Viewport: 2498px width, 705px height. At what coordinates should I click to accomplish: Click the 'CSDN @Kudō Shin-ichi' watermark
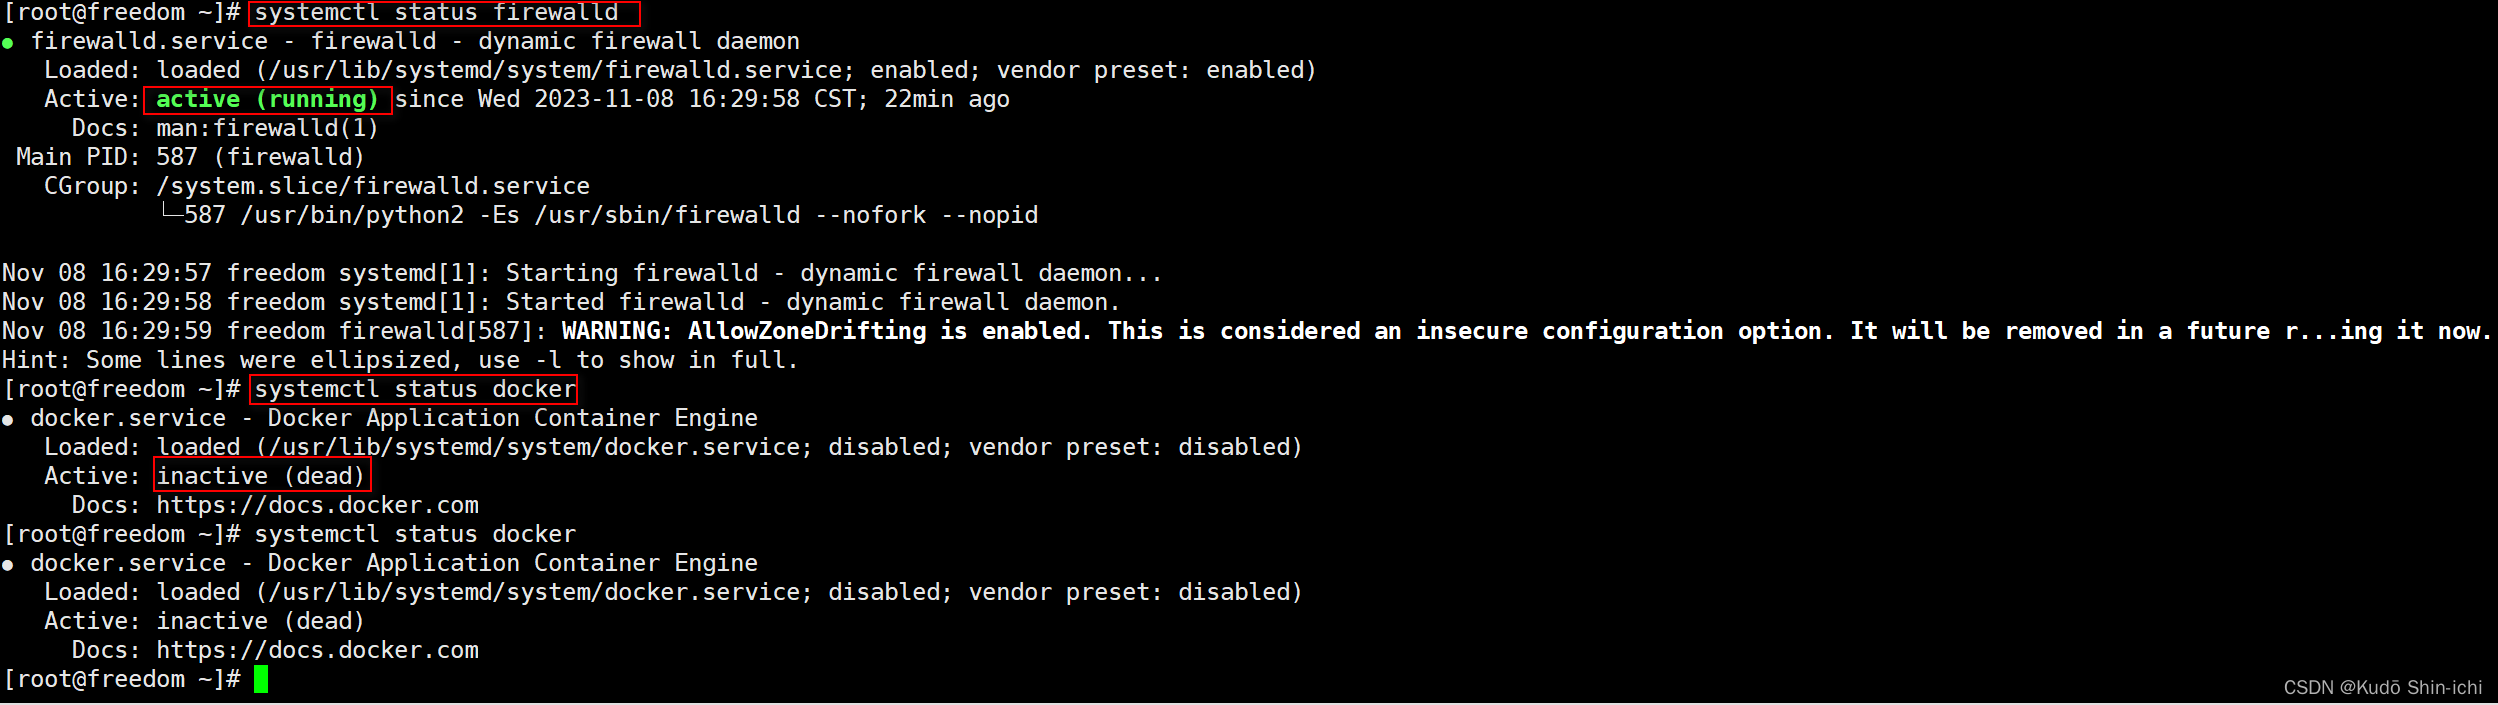click(x=2382, y=687)
